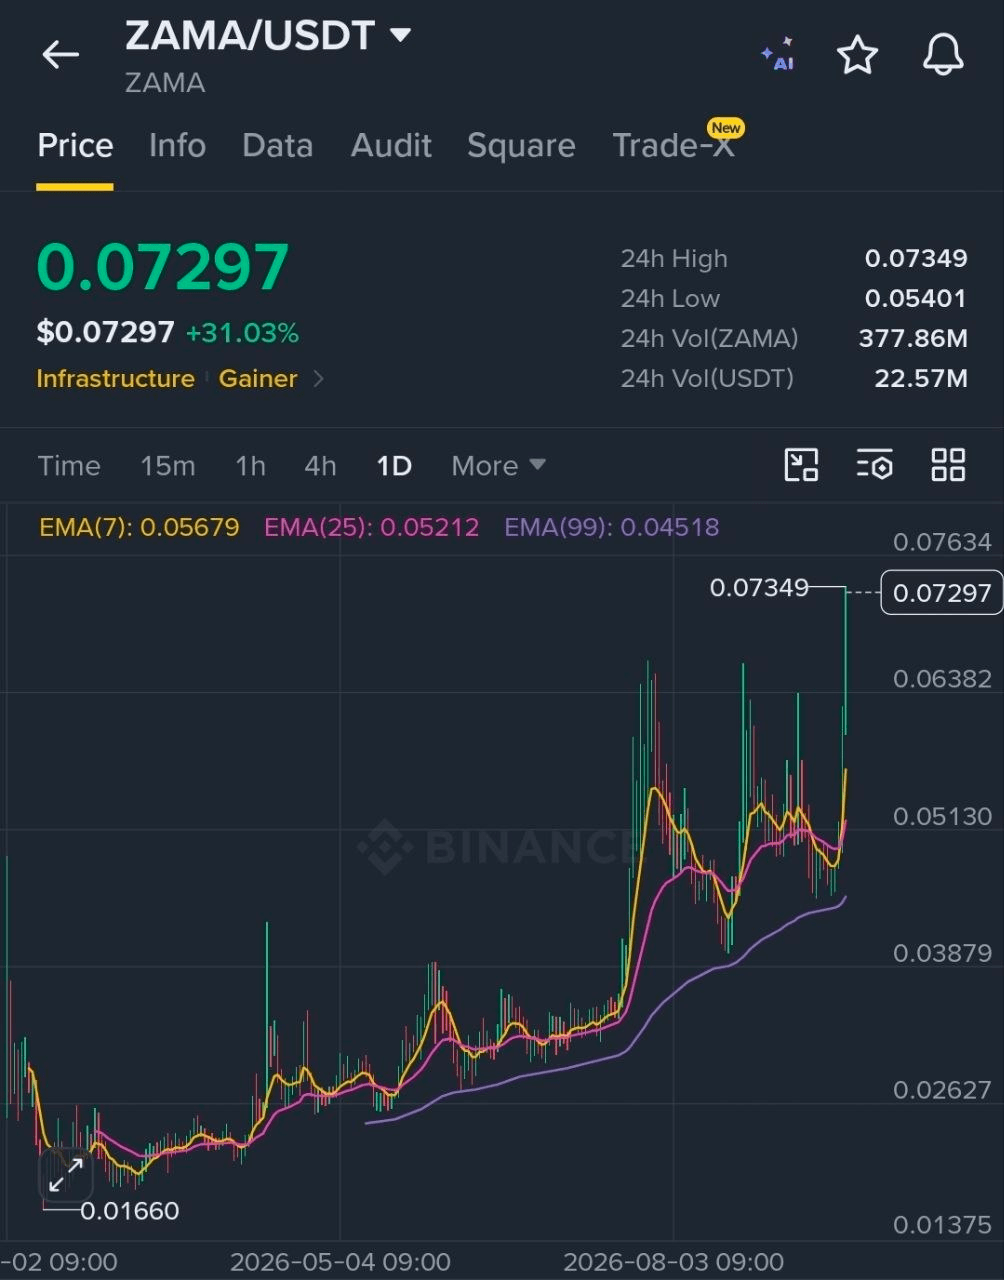Add ZAMA/USDT to favorites star

pos(857,55)
